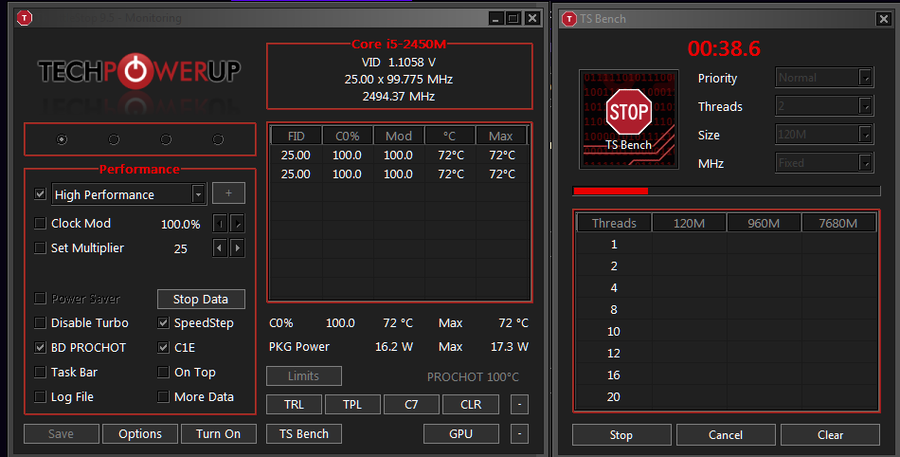Image resolution: width=900 pixels, height=457 pixels.
Task: Open the Options dialog
Action: [x=140, y=433]
